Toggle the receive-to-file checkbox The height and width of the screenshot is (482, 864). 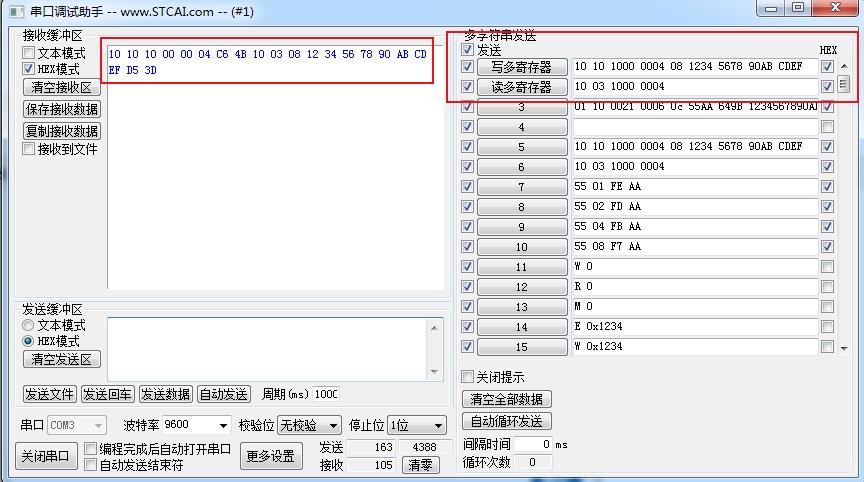coord(29,149)
